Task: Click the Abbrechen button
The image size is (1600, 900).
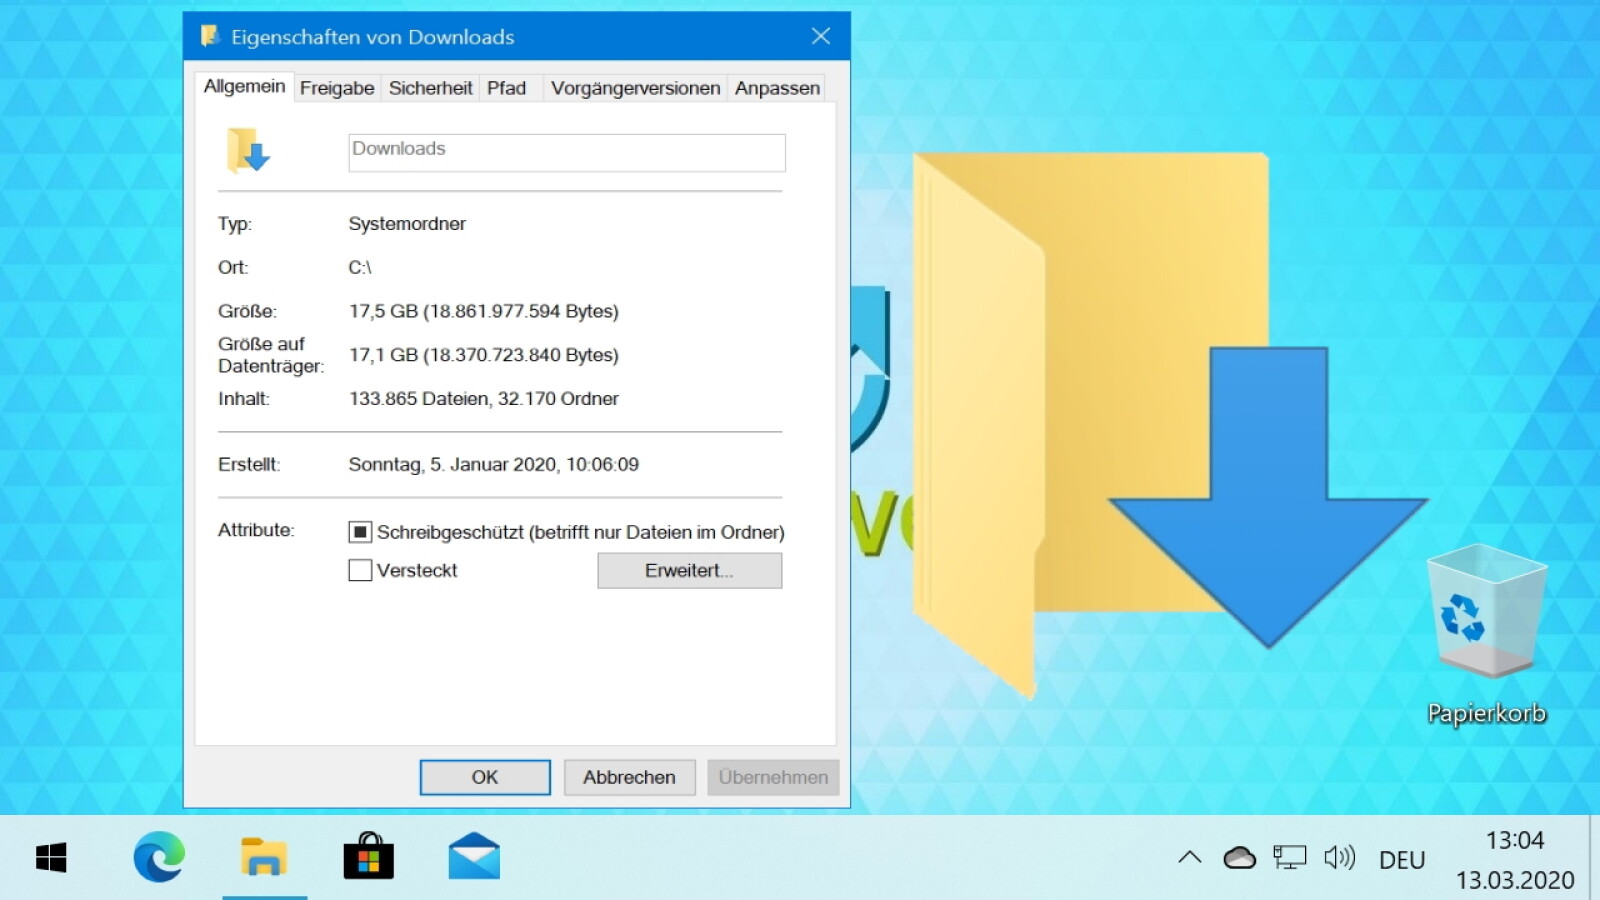Action: click(629, 777)
